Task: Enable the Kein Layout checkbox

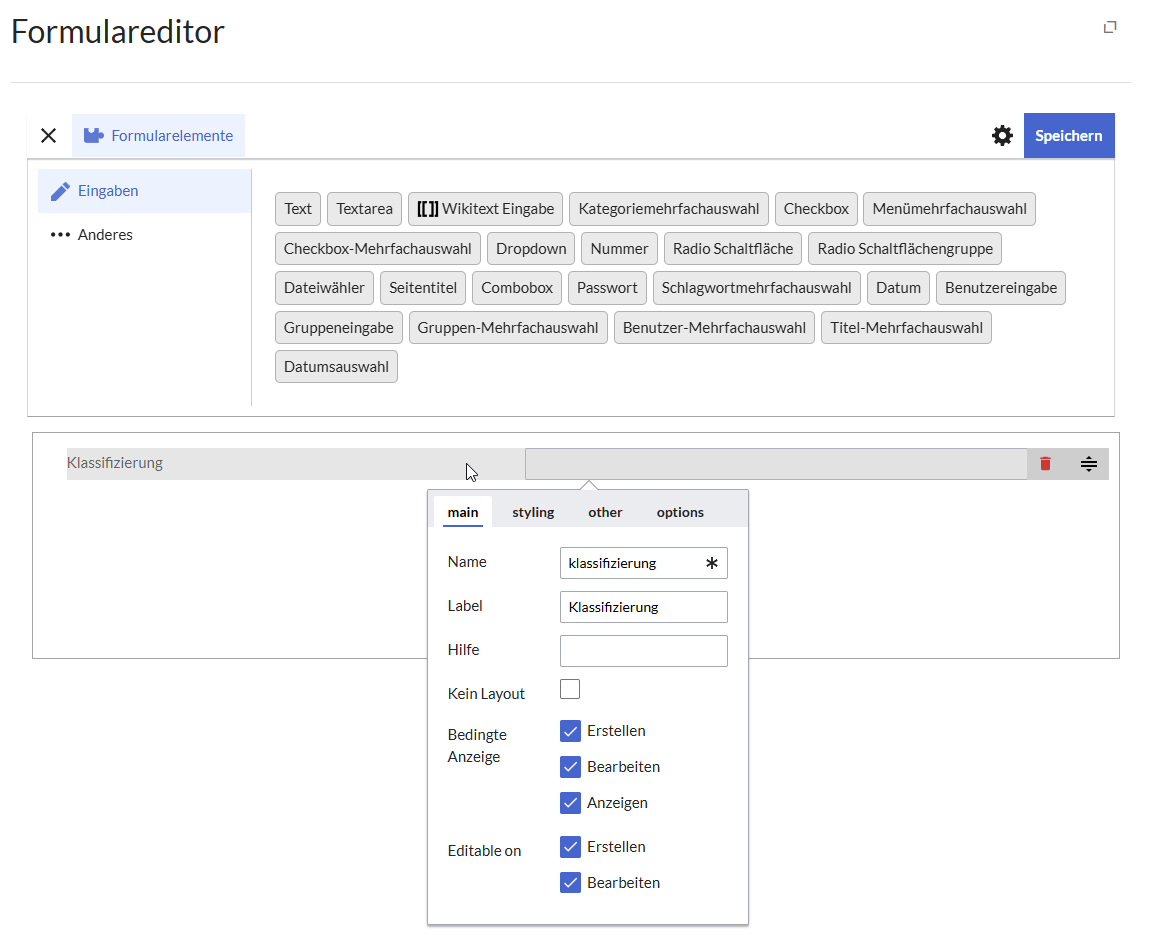Action: click(570, 689)
